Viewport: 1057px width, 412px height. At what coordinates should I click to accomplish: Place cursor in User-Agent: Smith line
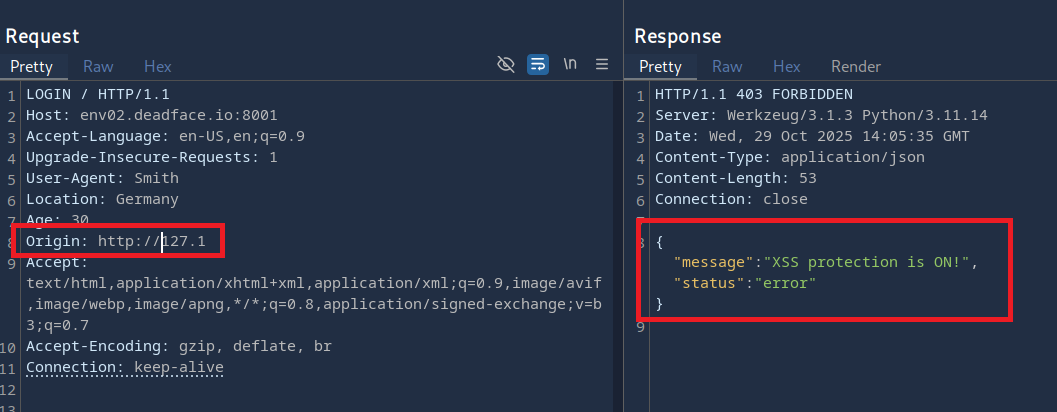pos(102,179)
